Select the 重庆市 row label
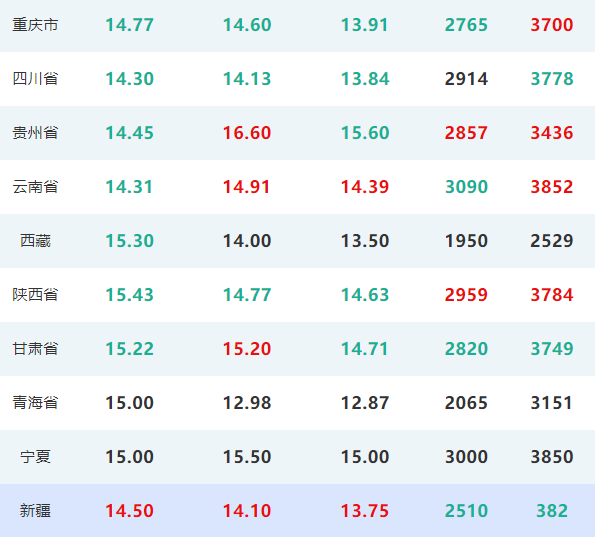This screenshot has height=537, width=598. [35, 25]
